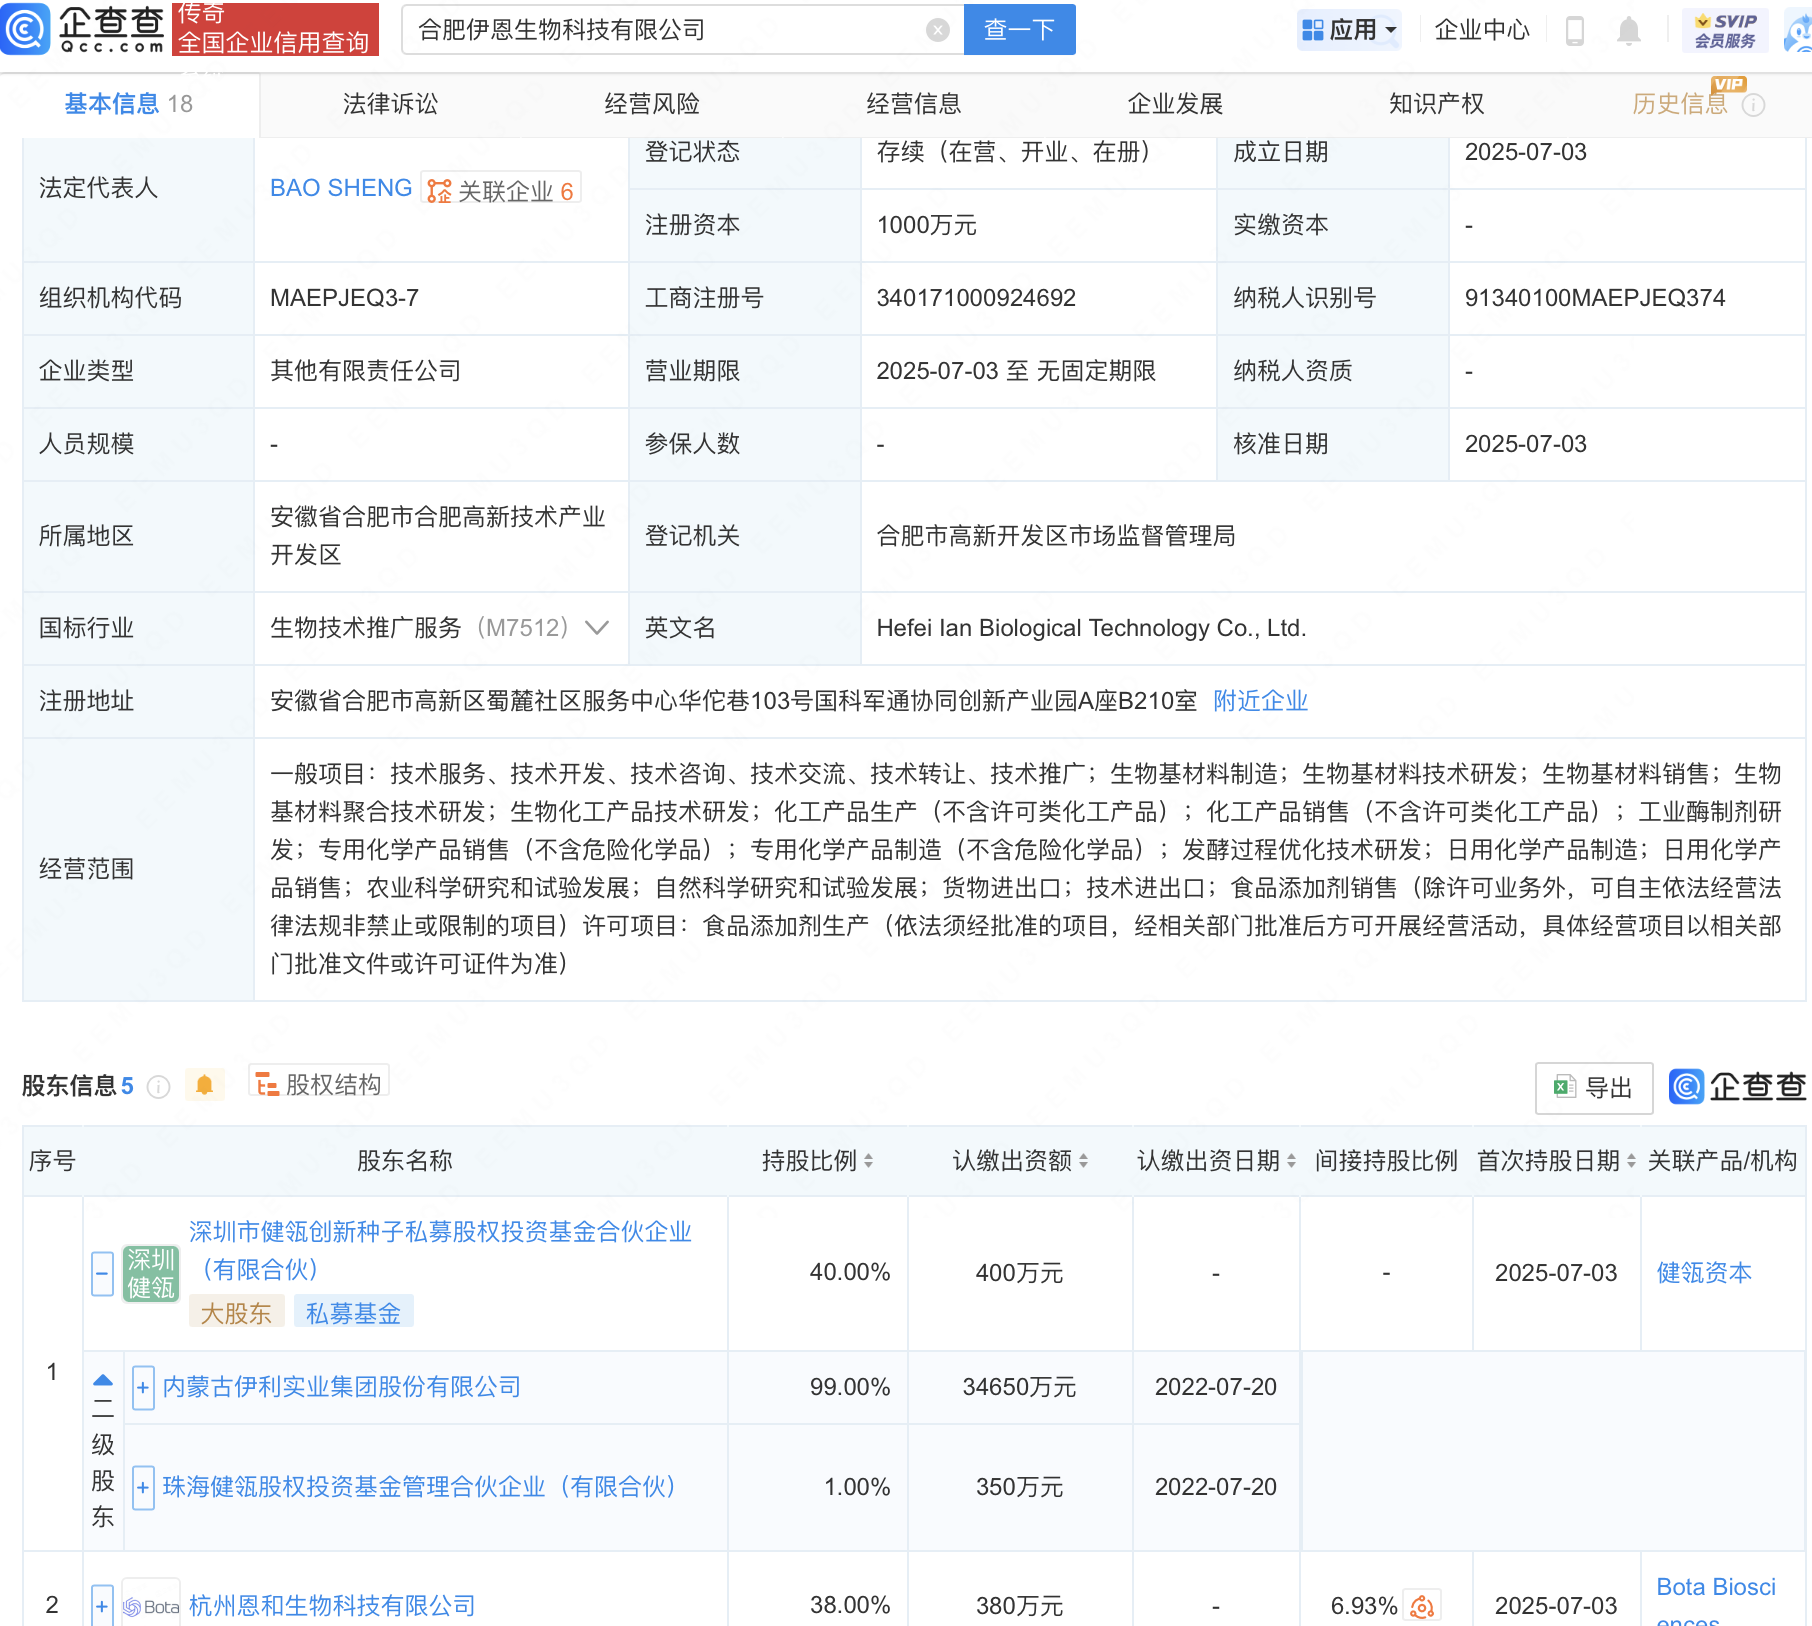Open 杭州恩和生物科技有限公司 link
The image size is (1812, 1626).
click(x=332, y=1606)
